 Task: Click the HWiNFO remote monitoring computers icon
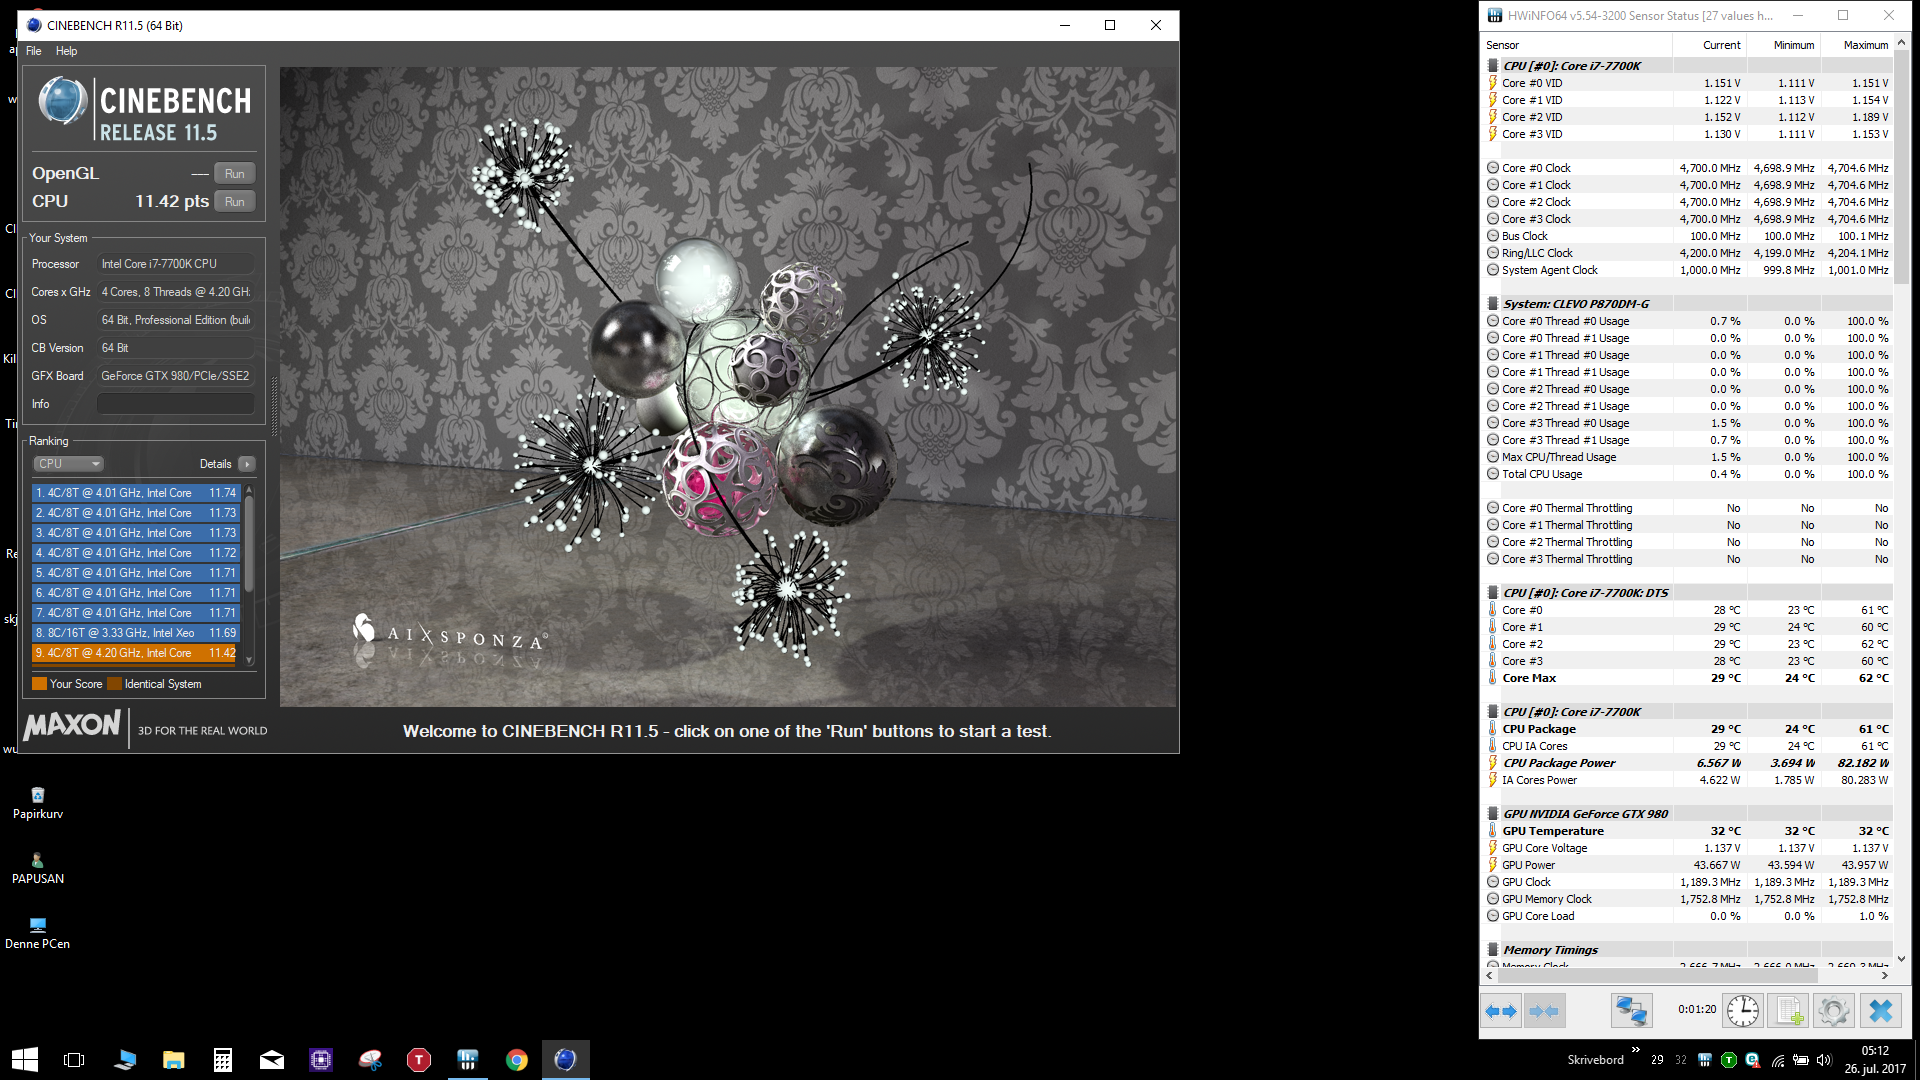click(x=1631, y=1011)
